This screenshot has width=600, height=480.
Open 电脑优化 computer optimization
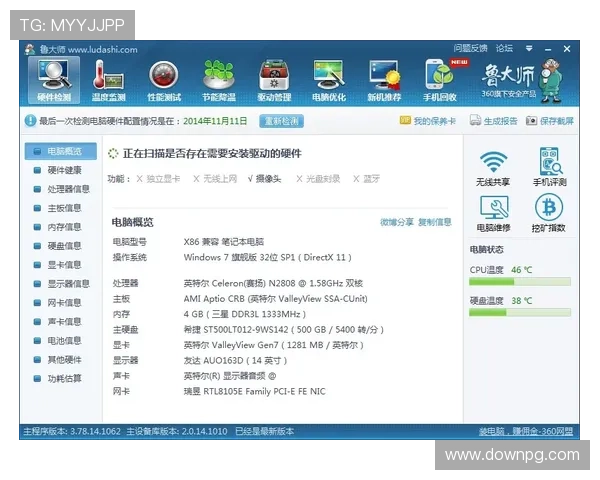[x=329, y=80]
